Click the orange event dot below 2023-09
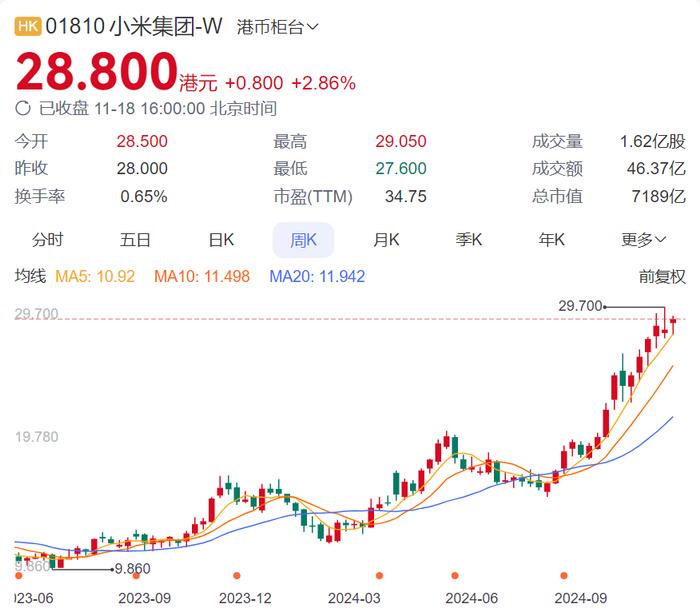The height and width of the screenshot is (616, 700). (136, 576)
